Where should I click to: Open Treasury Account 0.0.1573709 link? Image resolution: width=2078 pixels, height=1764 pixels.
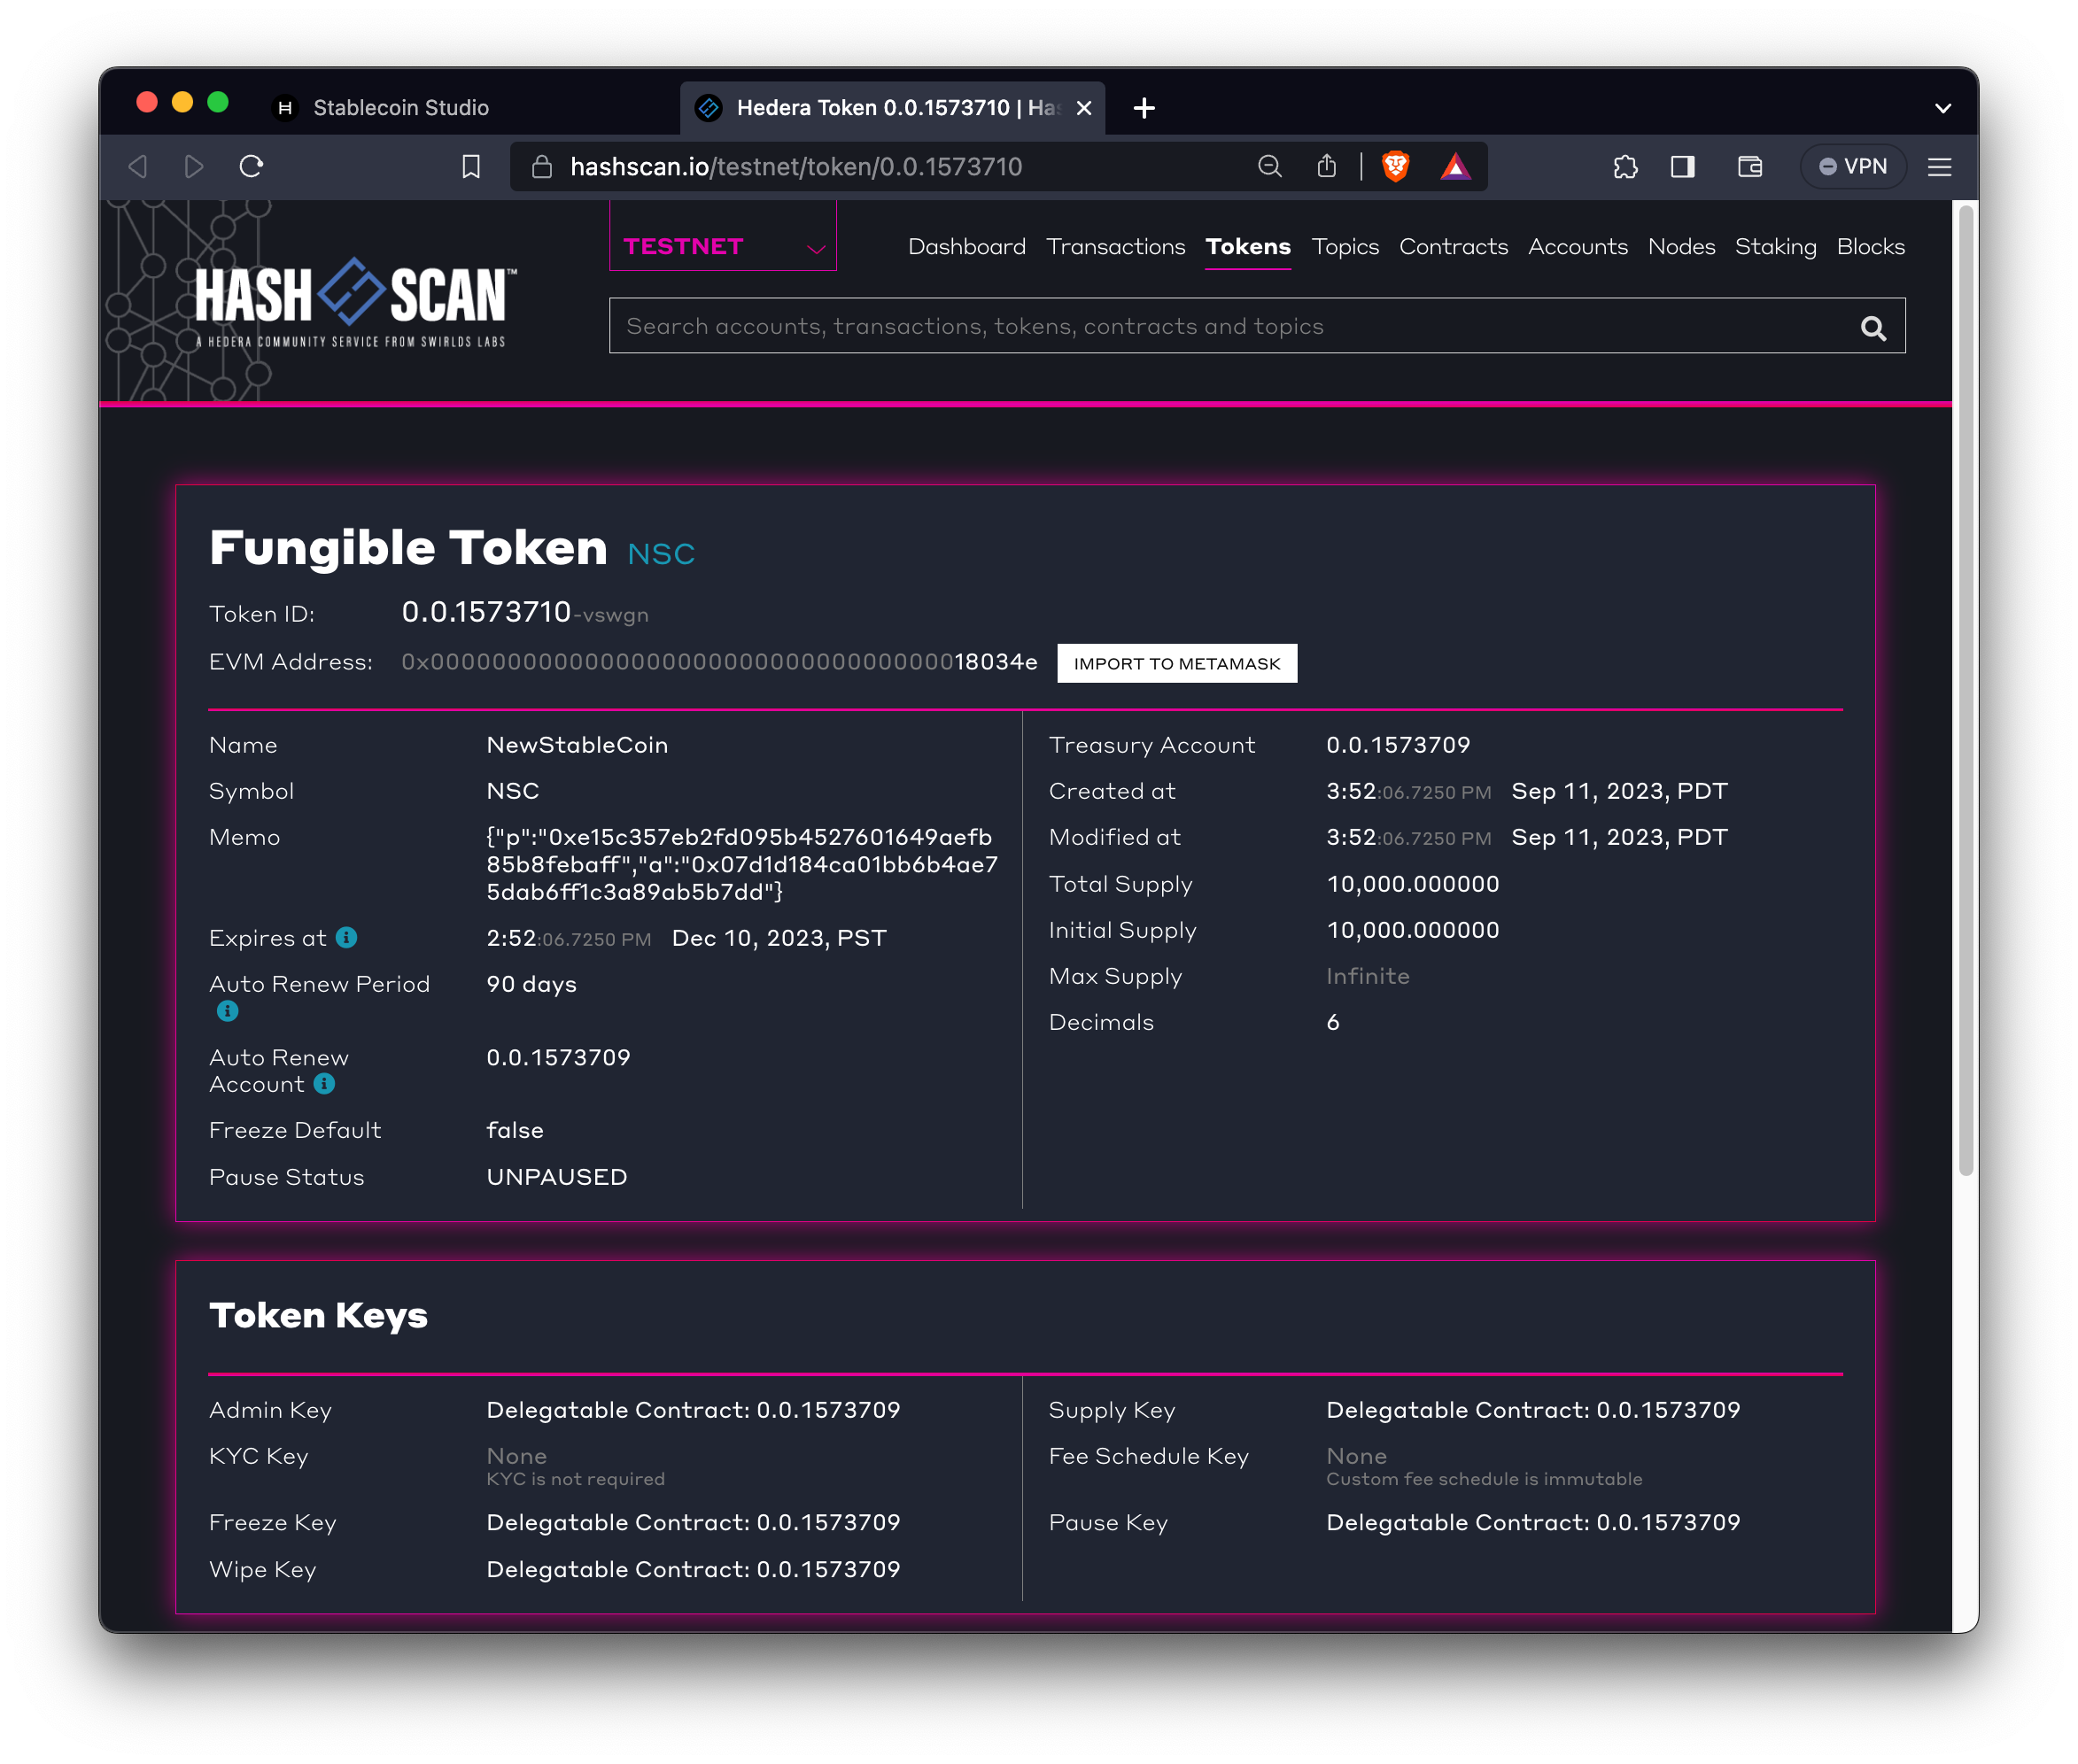[1397, 745]
